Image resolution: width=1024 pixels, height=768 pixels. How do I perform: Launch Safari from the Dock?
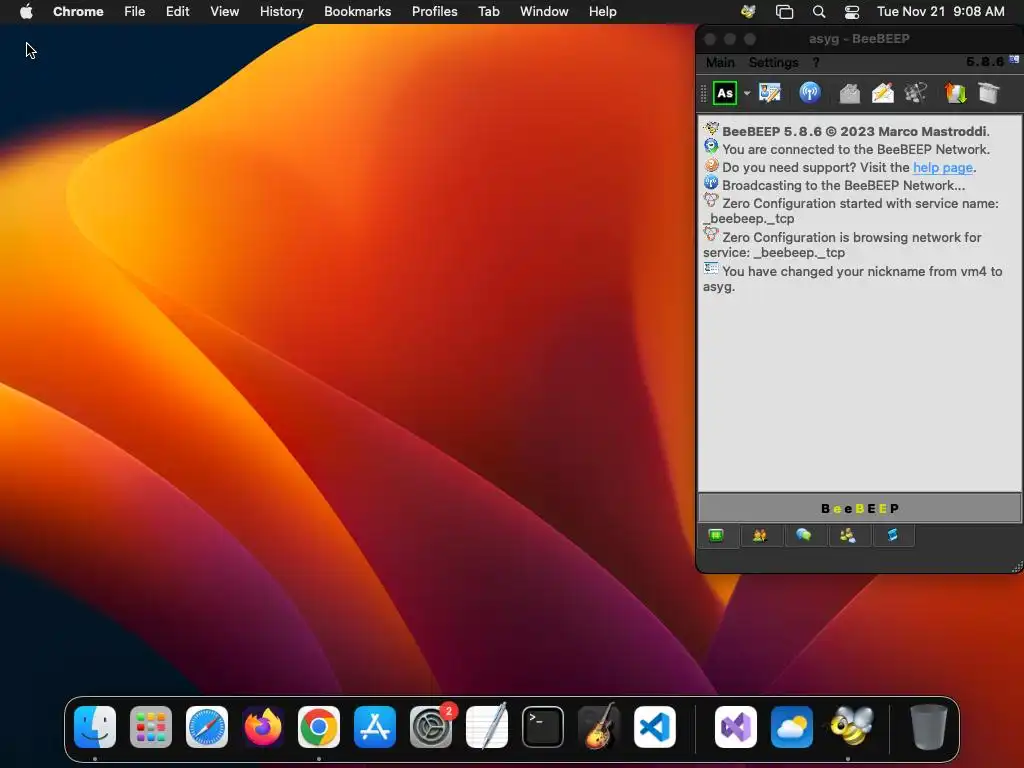pos(207,727)
